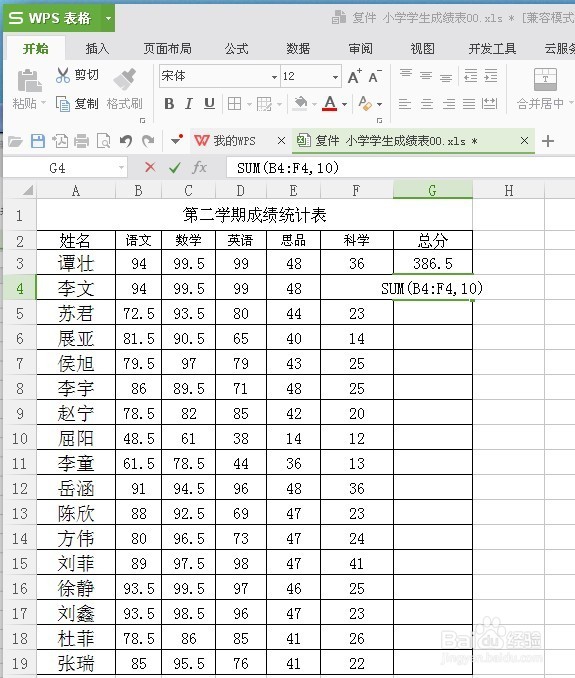Open the 开发工具 ribbon tab
Screen dimensions: 575x678
click(x=493, y=48)
